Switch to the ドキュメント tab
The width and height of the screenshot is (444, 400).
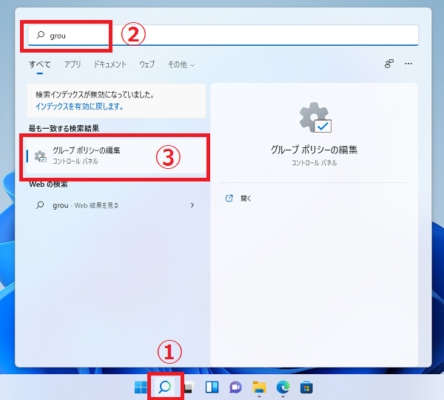(x=110, y=64)
